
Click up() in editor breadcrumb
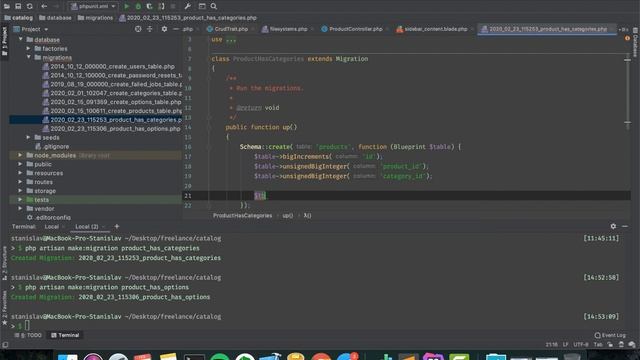pyautogui.click(x=288, y=216)
